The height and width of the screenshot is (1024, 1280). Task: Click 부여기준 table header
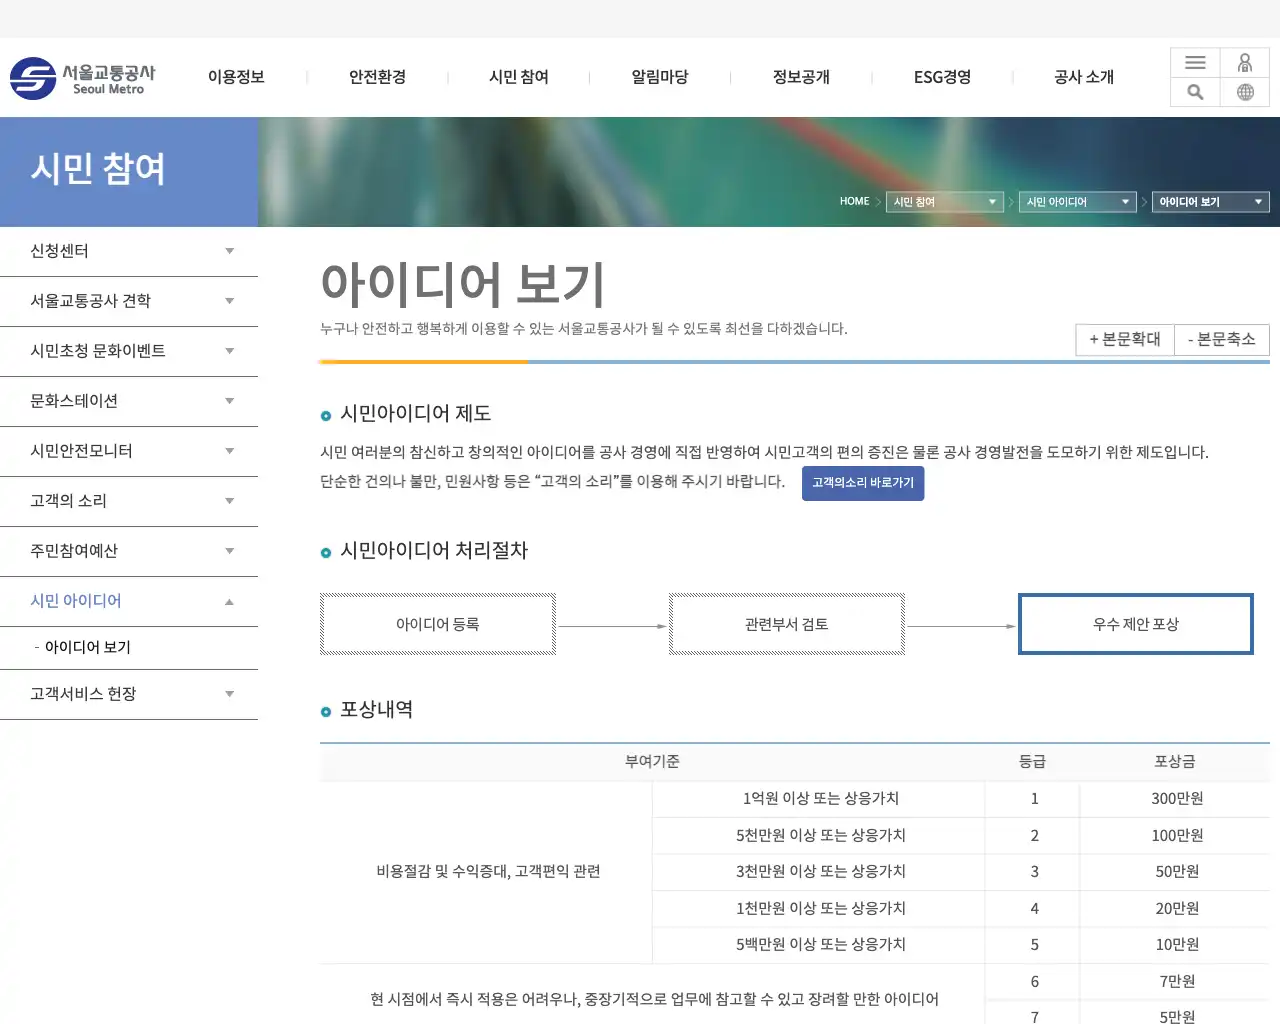click(x=652, y=762)
